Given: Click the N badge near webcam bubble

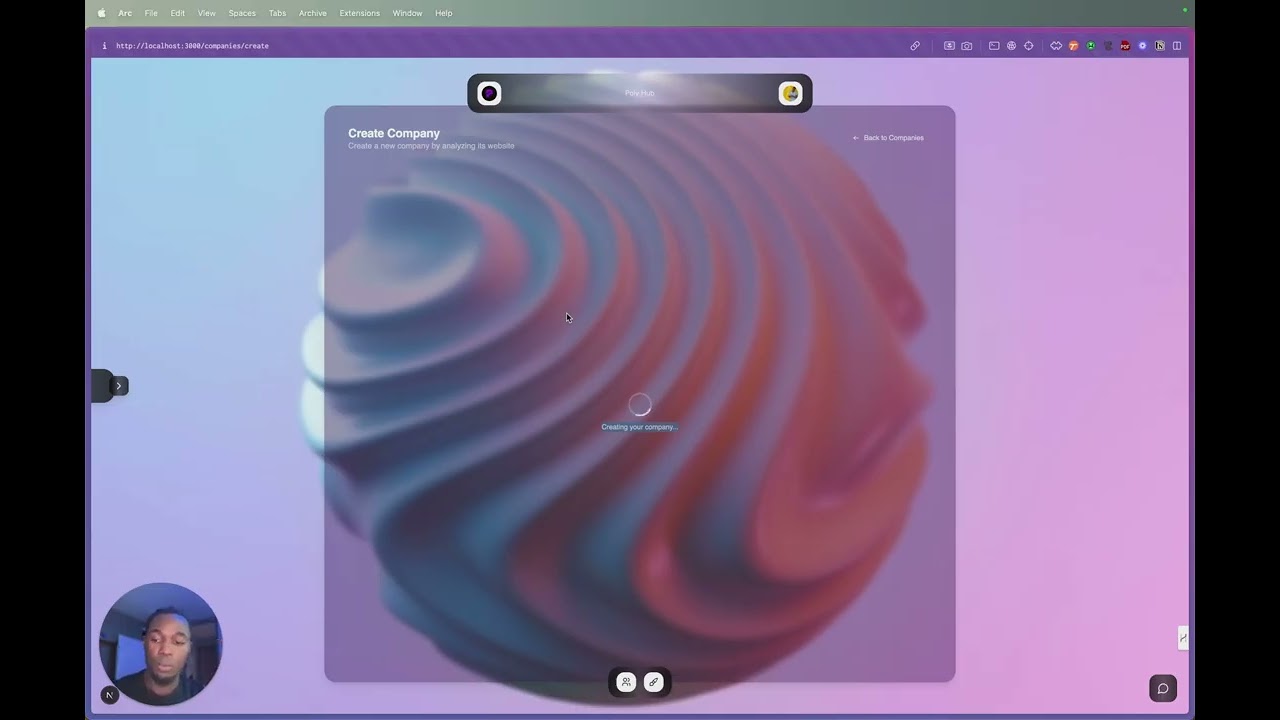Looking at the screenshot, I should (110, 695).
